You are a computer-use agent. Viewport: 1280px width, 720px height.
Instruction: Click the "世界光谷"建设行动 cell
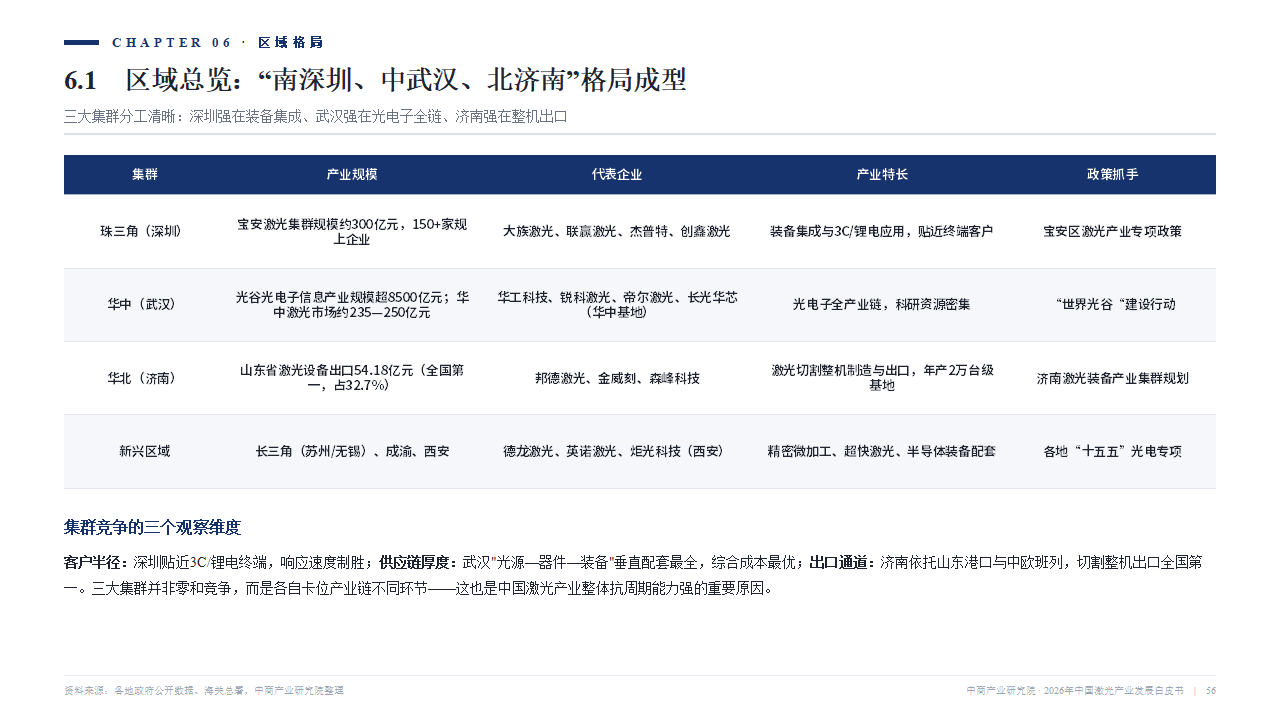[1113, 304]
